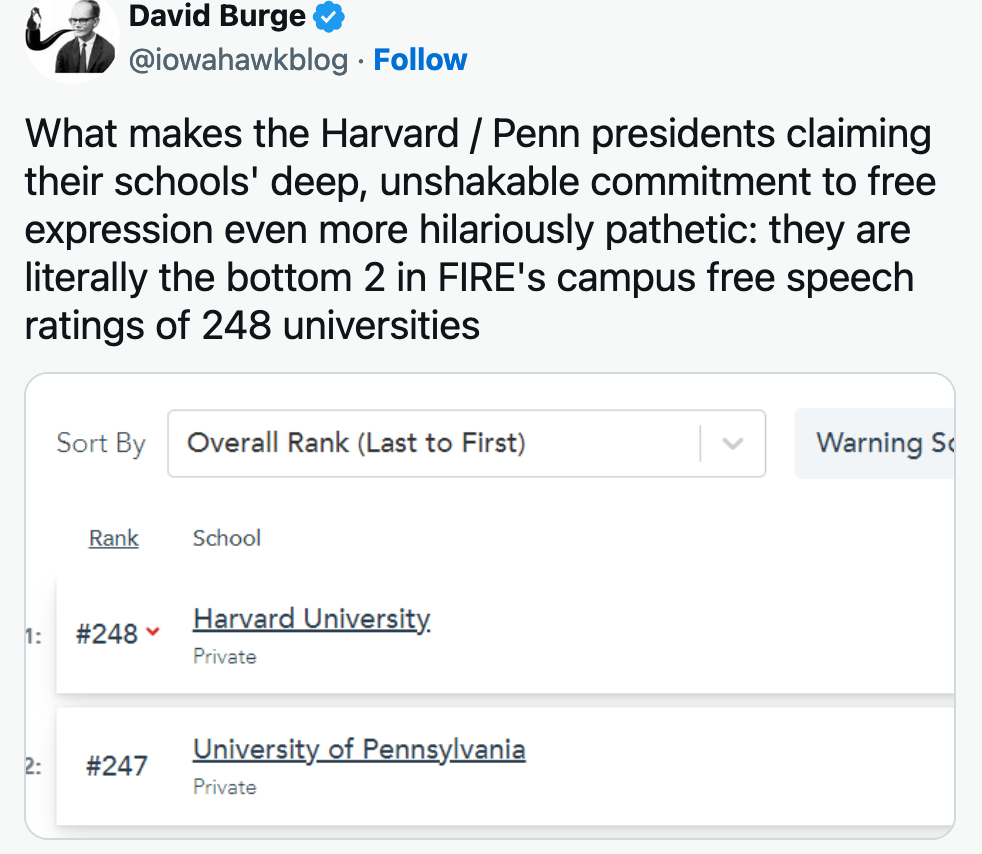The height and width of the screenshot is (854, 982).
Task: Click the tweet text about FIRE's ratings
Action: click(480, 229)
